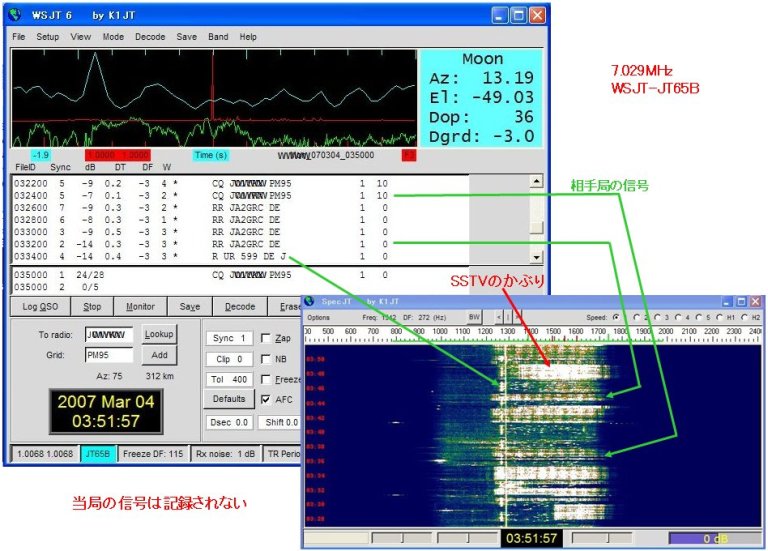Click the BW button in SpecJT

click(474, 317)
